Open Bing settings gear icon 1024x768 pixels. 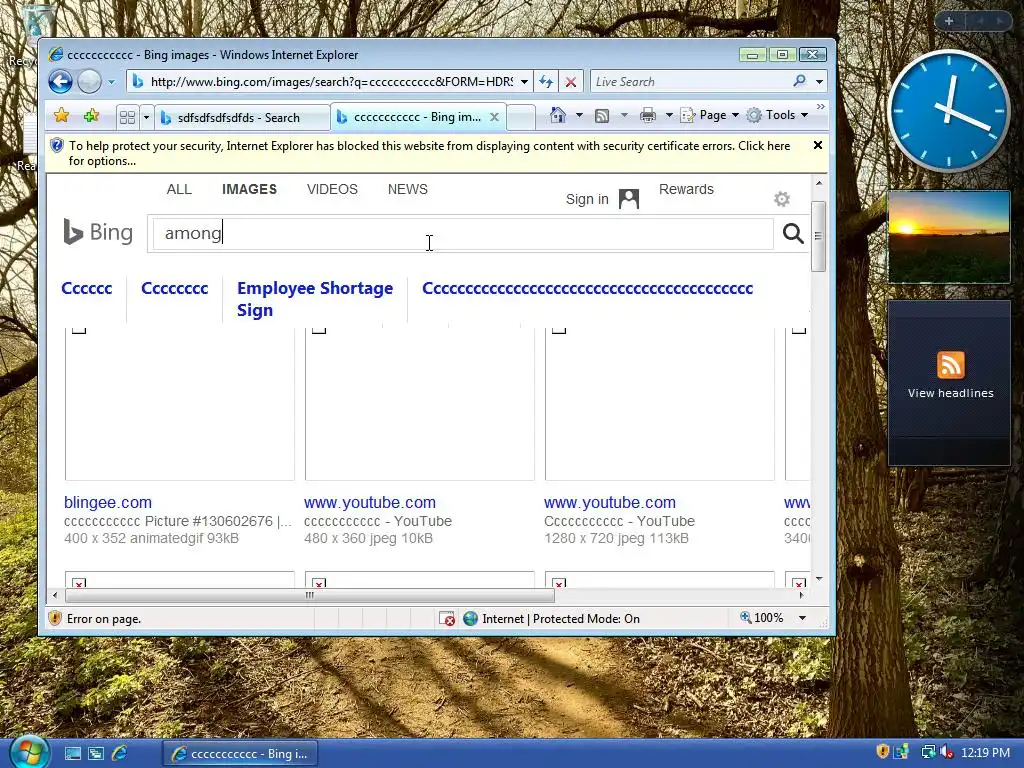[782, 199]
